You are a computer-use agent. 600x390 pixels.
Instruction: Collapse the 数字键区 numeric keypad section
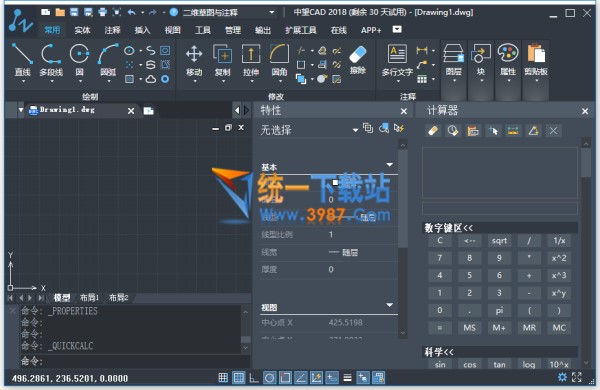click(x=500, y=228)
